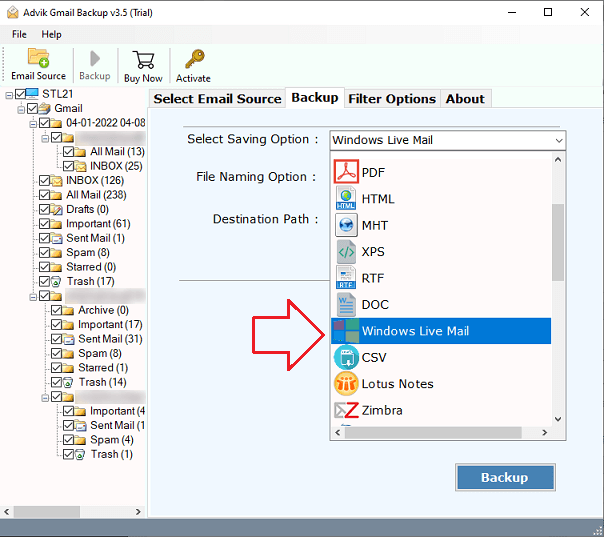The height and width of the screenshot is (537, 604).
Task: Select the HTML format icon
Action: (x=346, y=198)
